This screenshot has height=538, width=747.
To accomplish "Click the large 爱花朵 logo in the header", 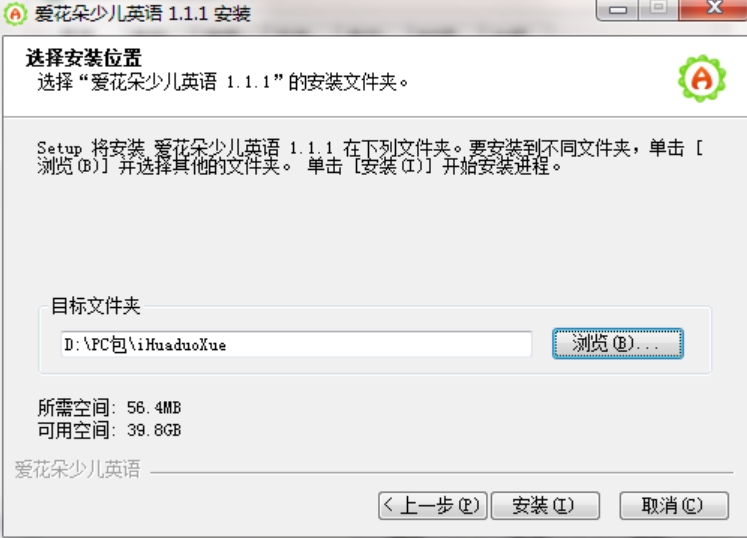I will pyautogui.click(x=702, y=78).
